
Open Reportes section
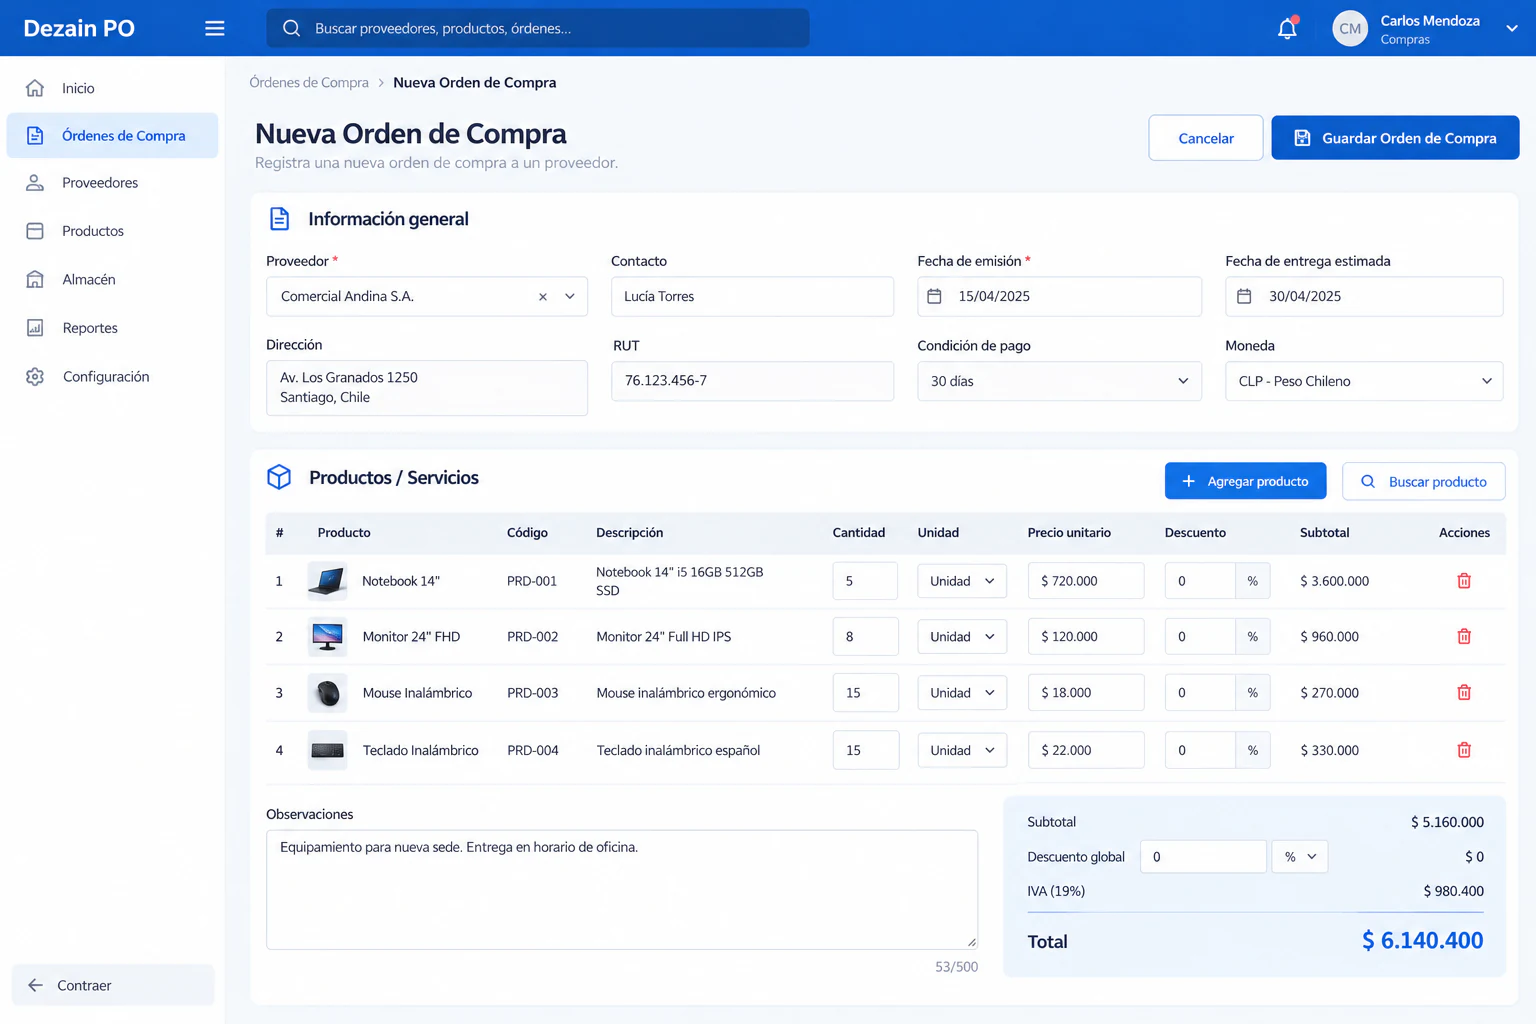(x=112, y=328)
